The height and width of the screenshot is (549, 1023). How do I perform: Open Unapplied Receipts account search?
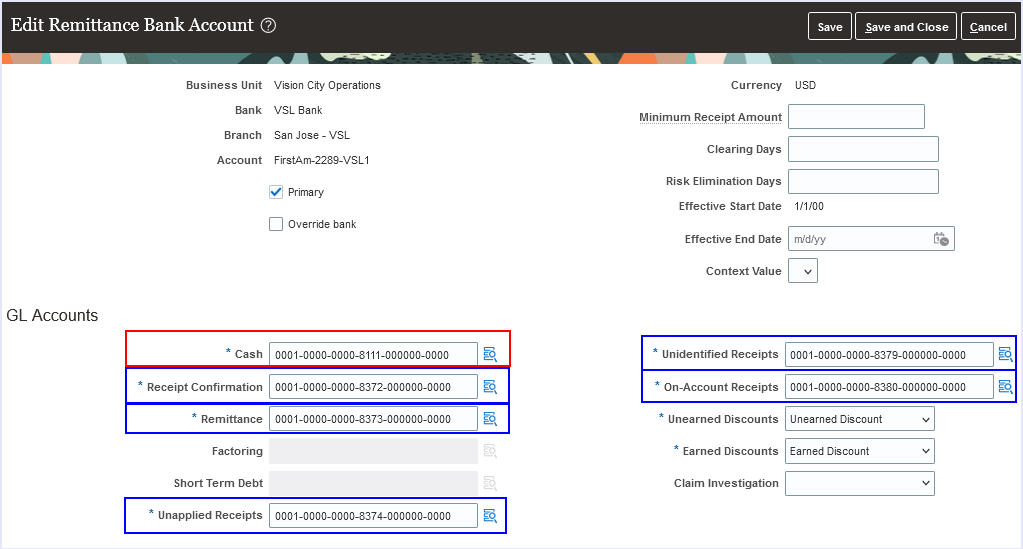tap(490, 516)
